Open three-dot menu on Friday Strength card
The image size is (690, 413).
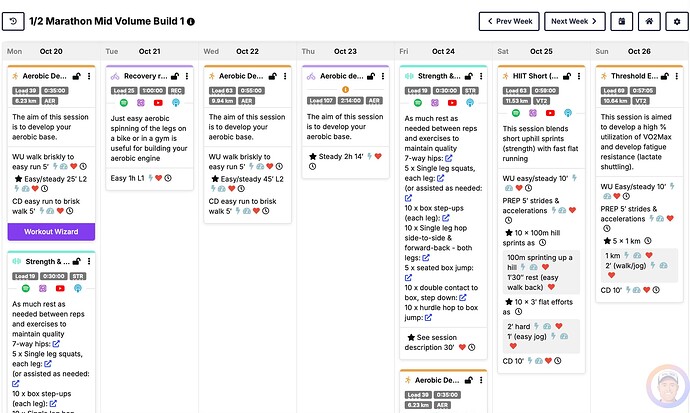(x=480, y=76)
